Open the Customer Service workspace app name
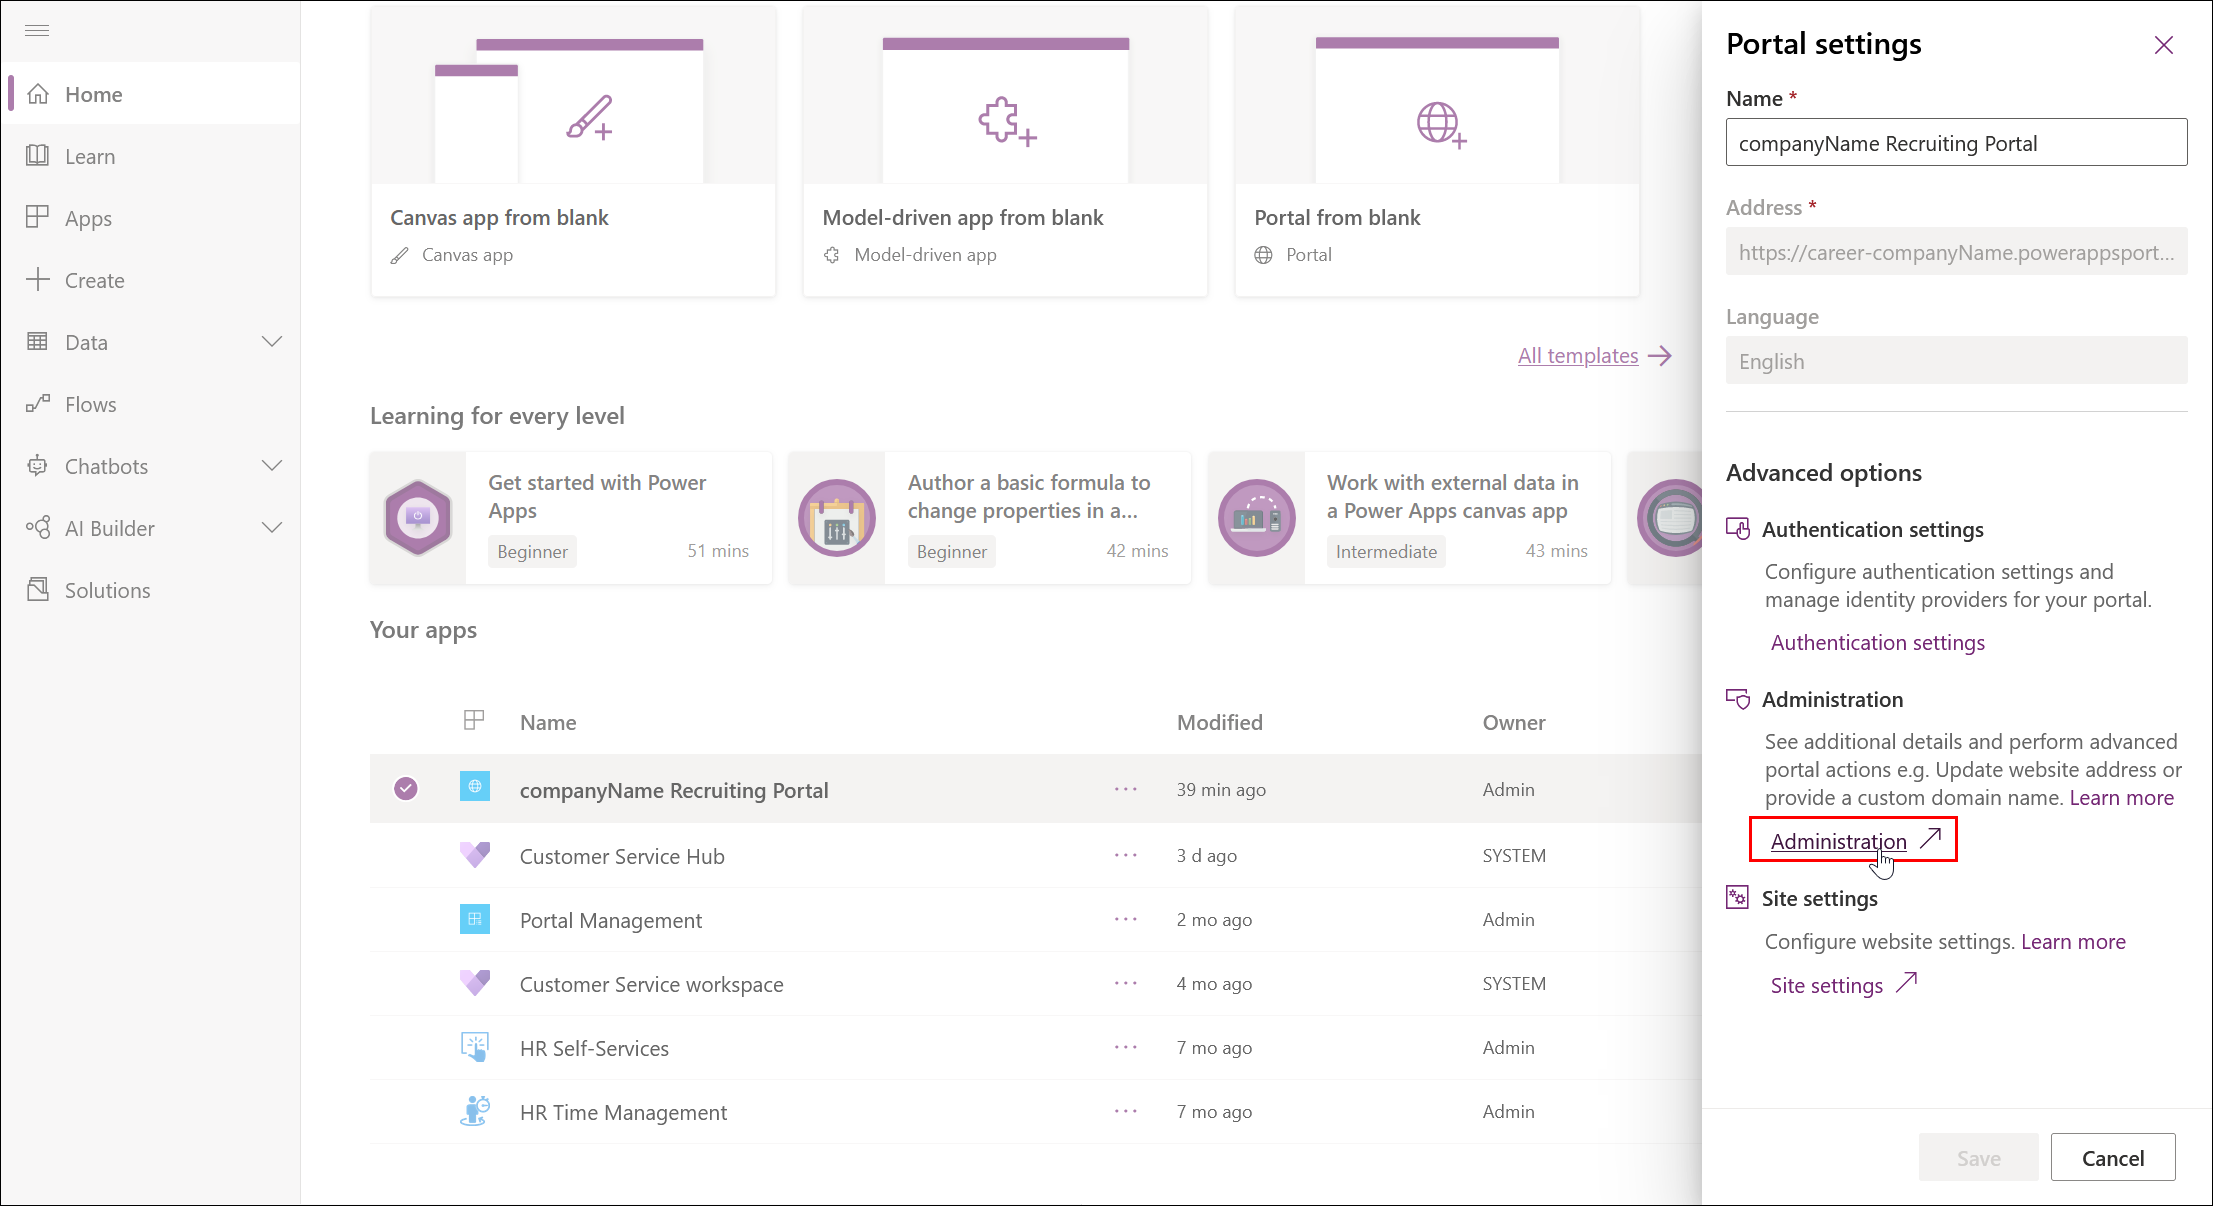Image resolution: width=2213 pixels, height=1206 pixels. (651, 985)
